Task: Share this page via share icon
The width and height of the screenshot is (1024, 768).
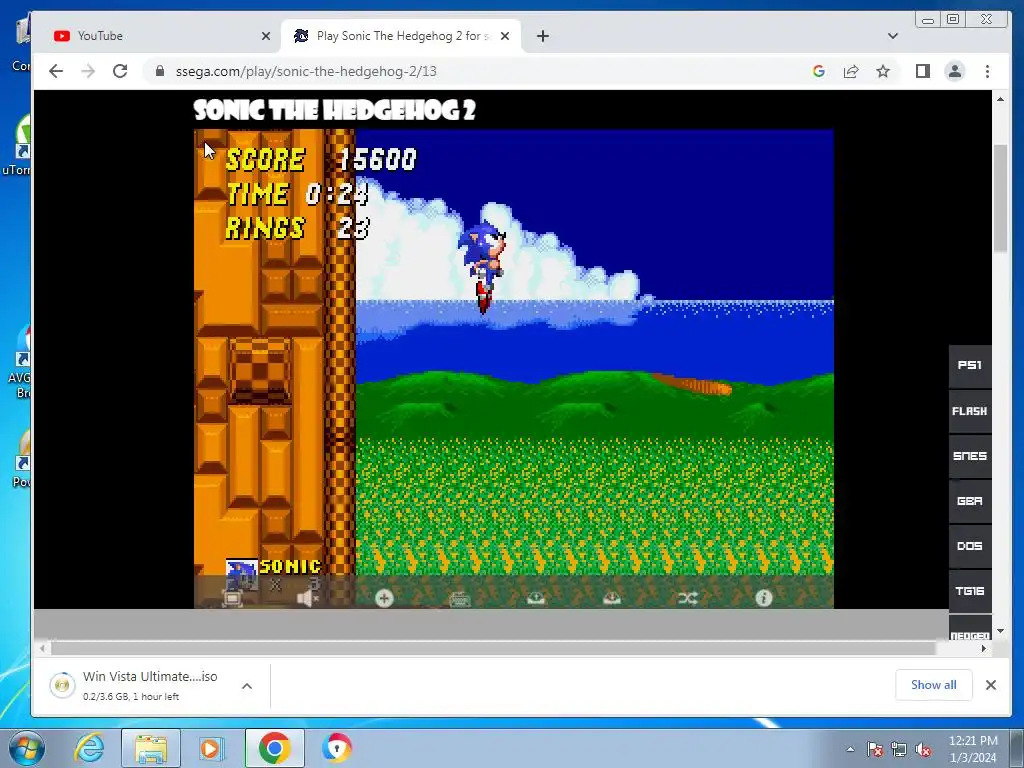Action: [851, 71]
